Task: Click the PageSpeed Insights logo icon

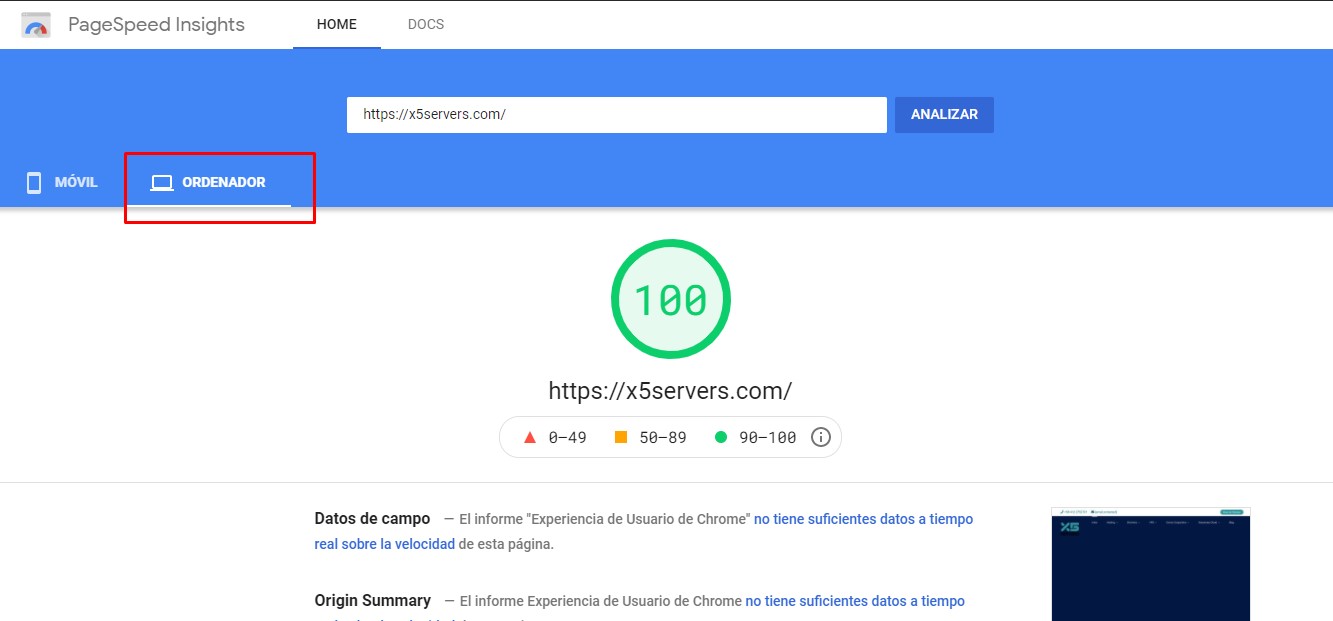Action: pyautogui.click(x=36, y=25)
